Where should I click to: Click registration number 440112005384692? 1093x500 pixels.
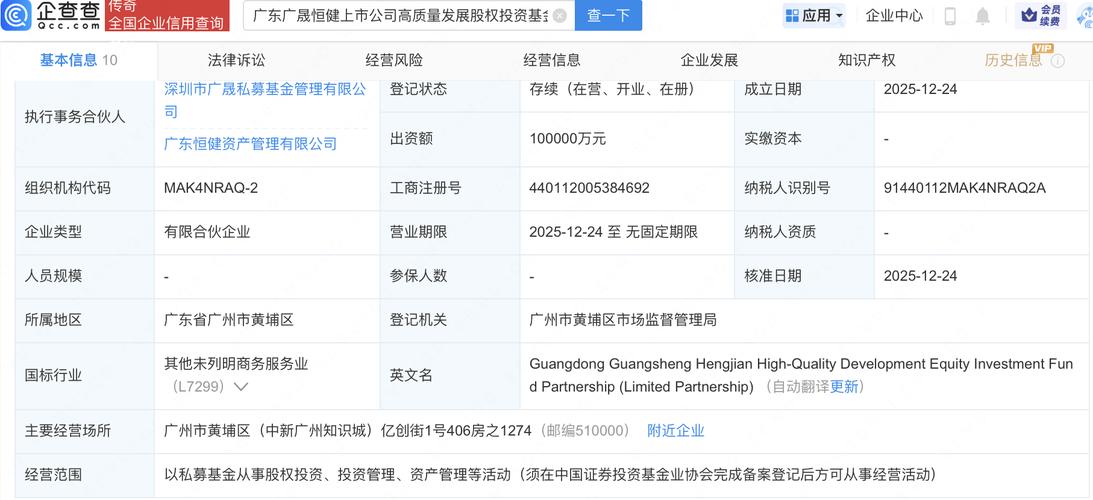pyautogui.click(x=590, y=188)
